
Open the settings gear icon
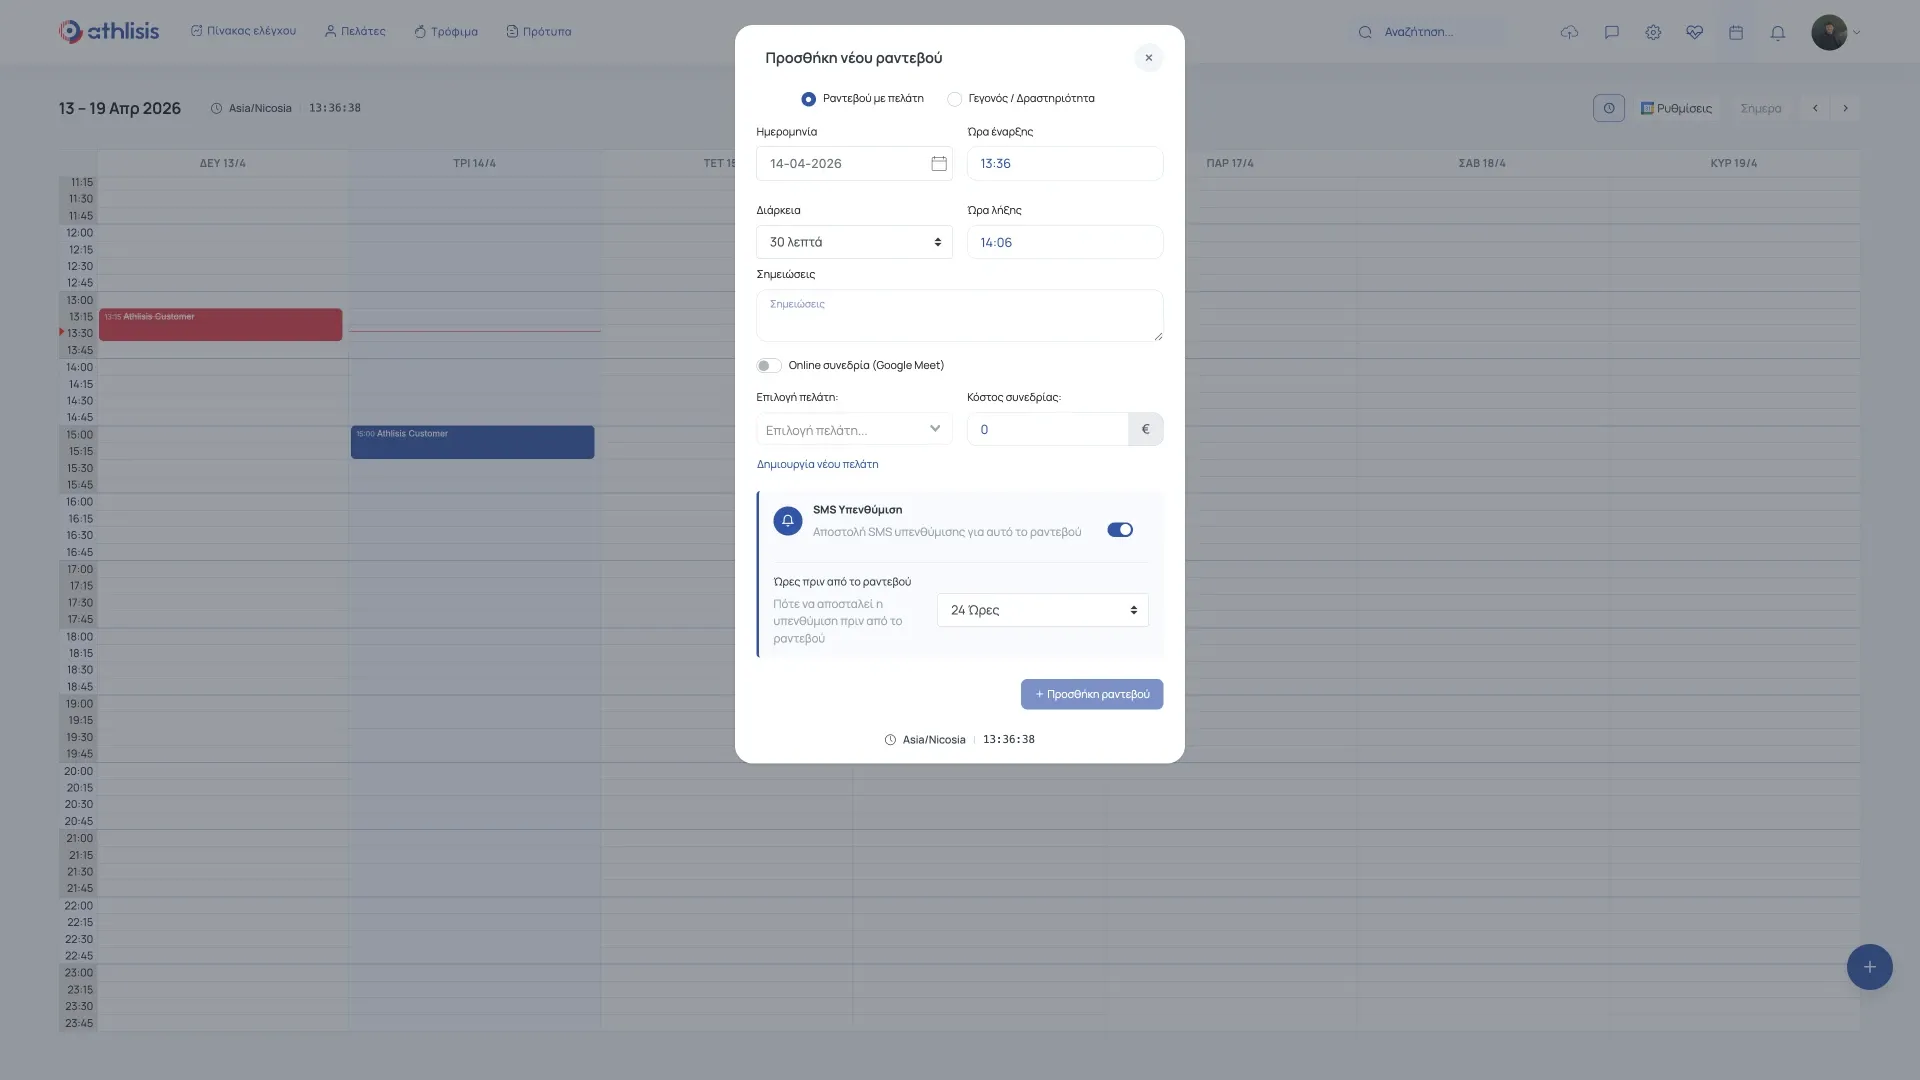point(1653,32)
